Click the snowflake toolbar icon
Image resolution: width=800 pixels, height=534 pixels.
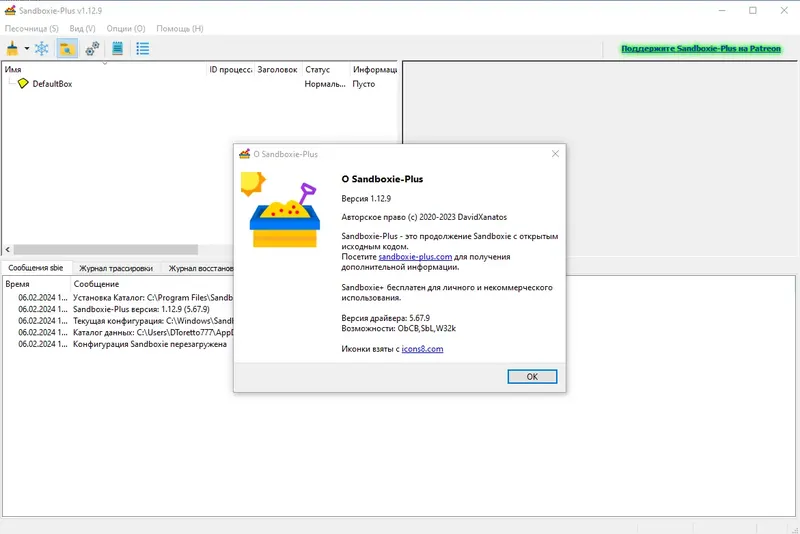pyautogui.click(x=42, y=48)
